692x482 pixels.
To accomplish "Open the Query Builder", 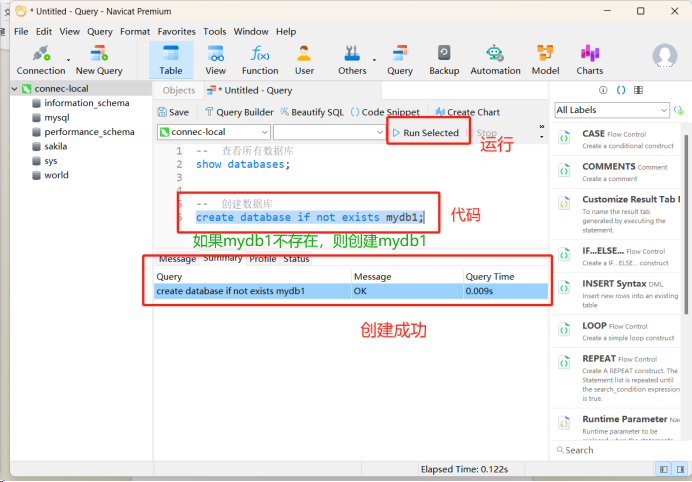I will pyautogui.click(x=239, y=113).
